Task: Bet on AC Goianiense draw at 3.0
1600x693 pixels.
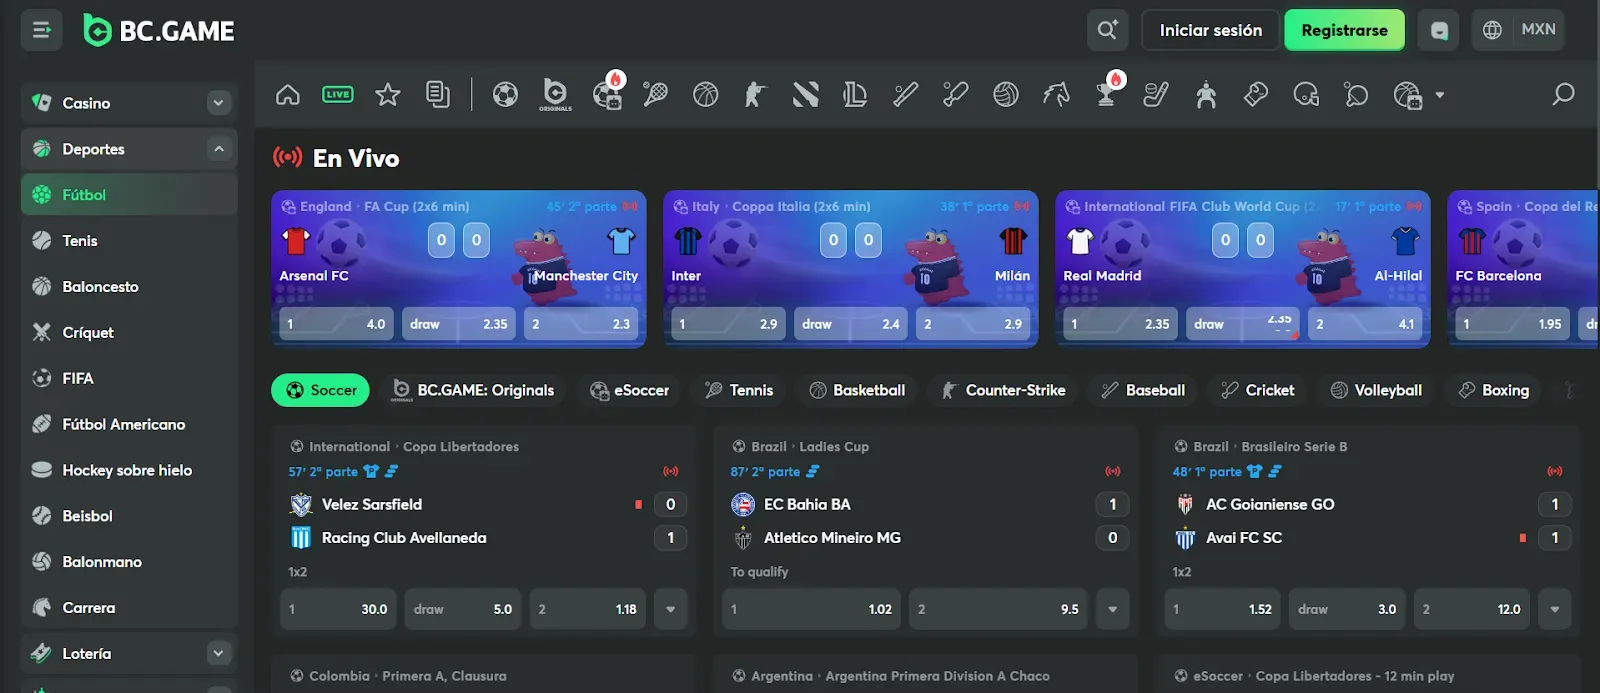Action: point(1347,609)
